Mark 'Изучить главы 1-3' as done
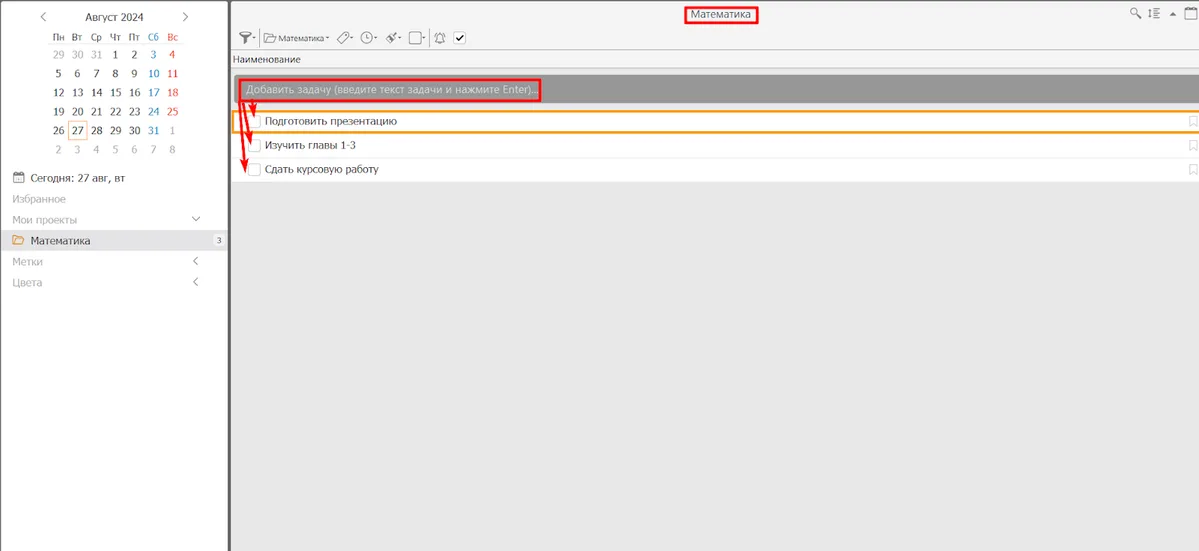The width and height of the screenshot is (1199, 551). tap(254, 146)
